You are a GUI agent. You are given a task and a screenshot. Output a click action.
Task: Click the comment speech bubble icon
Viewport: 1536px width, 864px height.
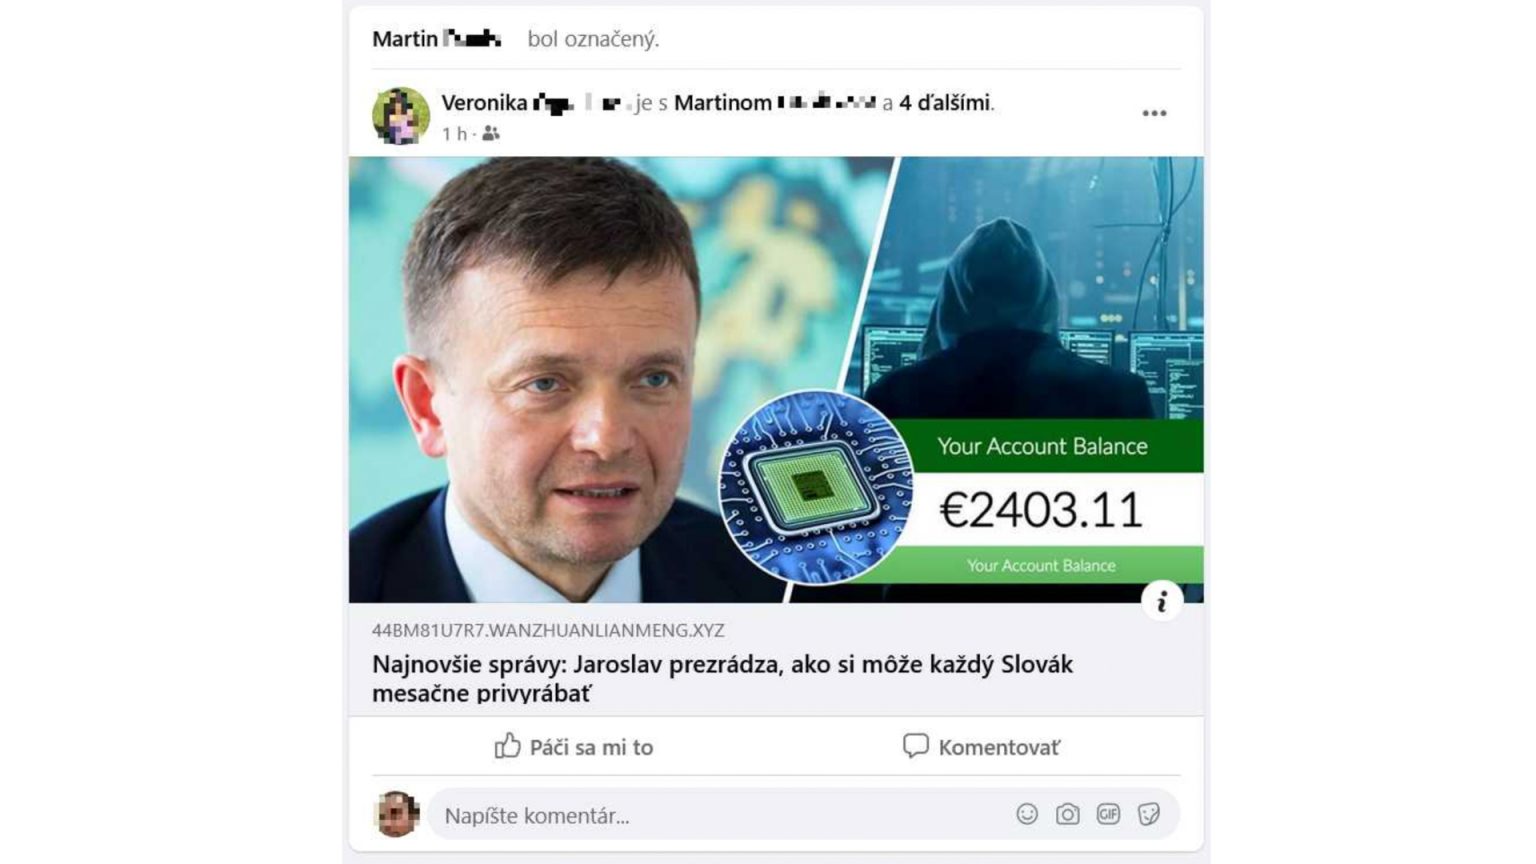click(915, 746)
